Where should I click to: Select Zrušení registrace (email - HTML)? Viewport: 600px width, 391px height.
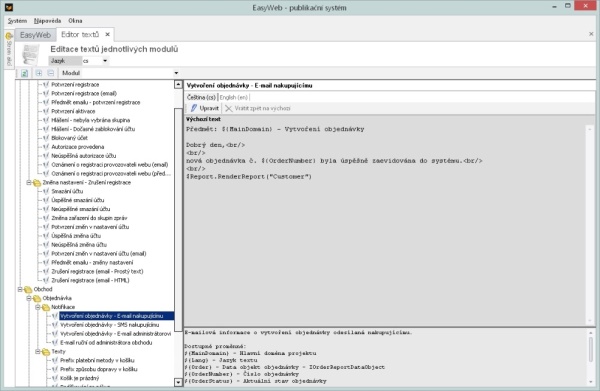coord(90,280)
